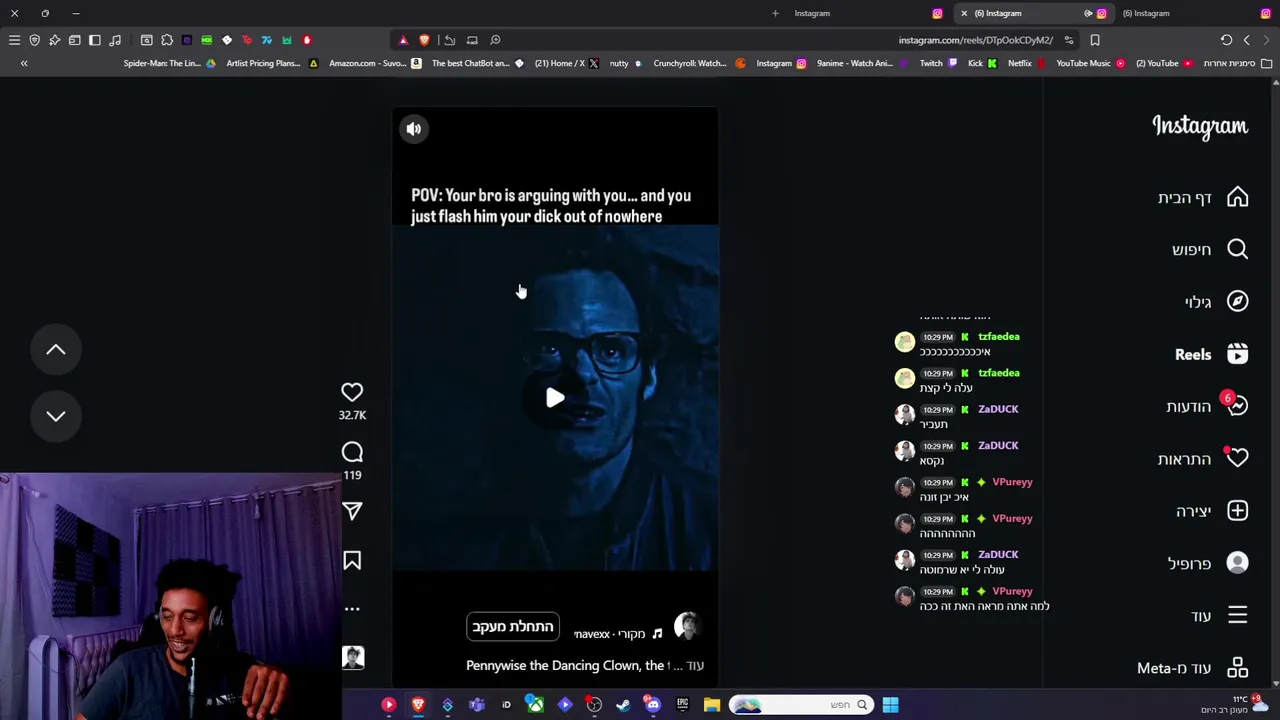
Task: Click the pin icon in browser toolbar
Action: point(54,40)
